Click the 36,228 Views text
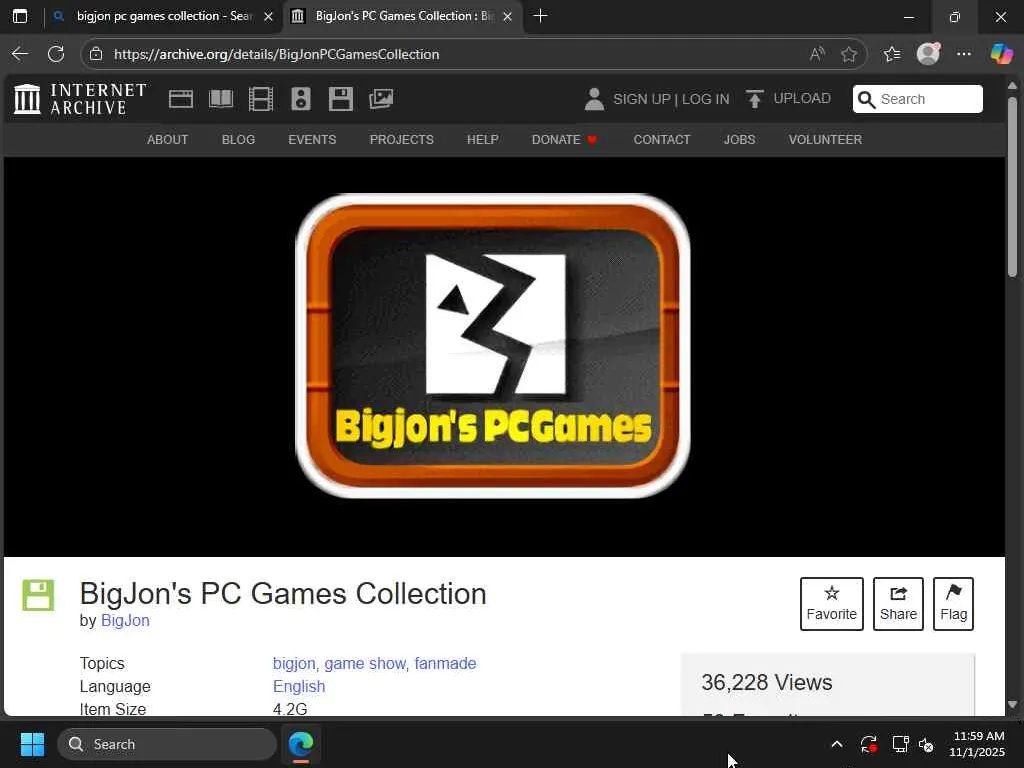The width and height of the screenshot is (1024, 768). click(767, 682)
